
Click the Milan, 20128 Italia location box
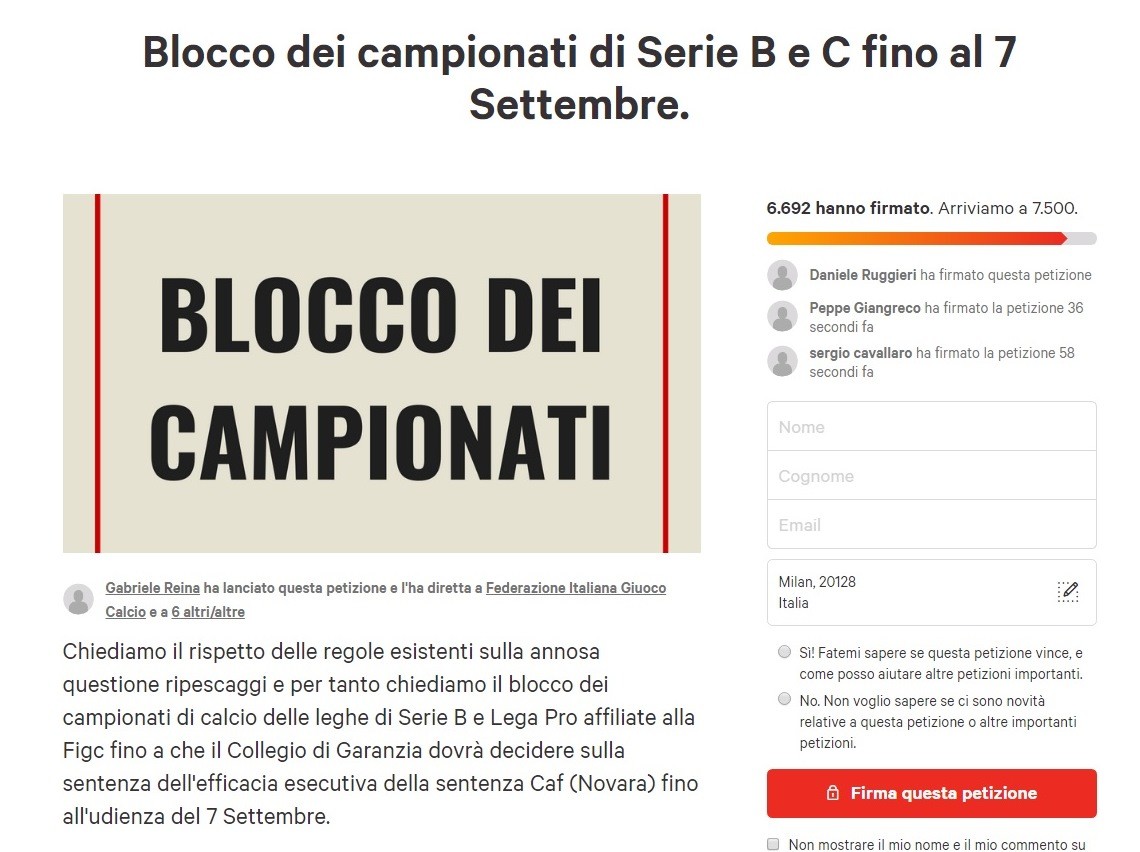[x=931, y=592]
